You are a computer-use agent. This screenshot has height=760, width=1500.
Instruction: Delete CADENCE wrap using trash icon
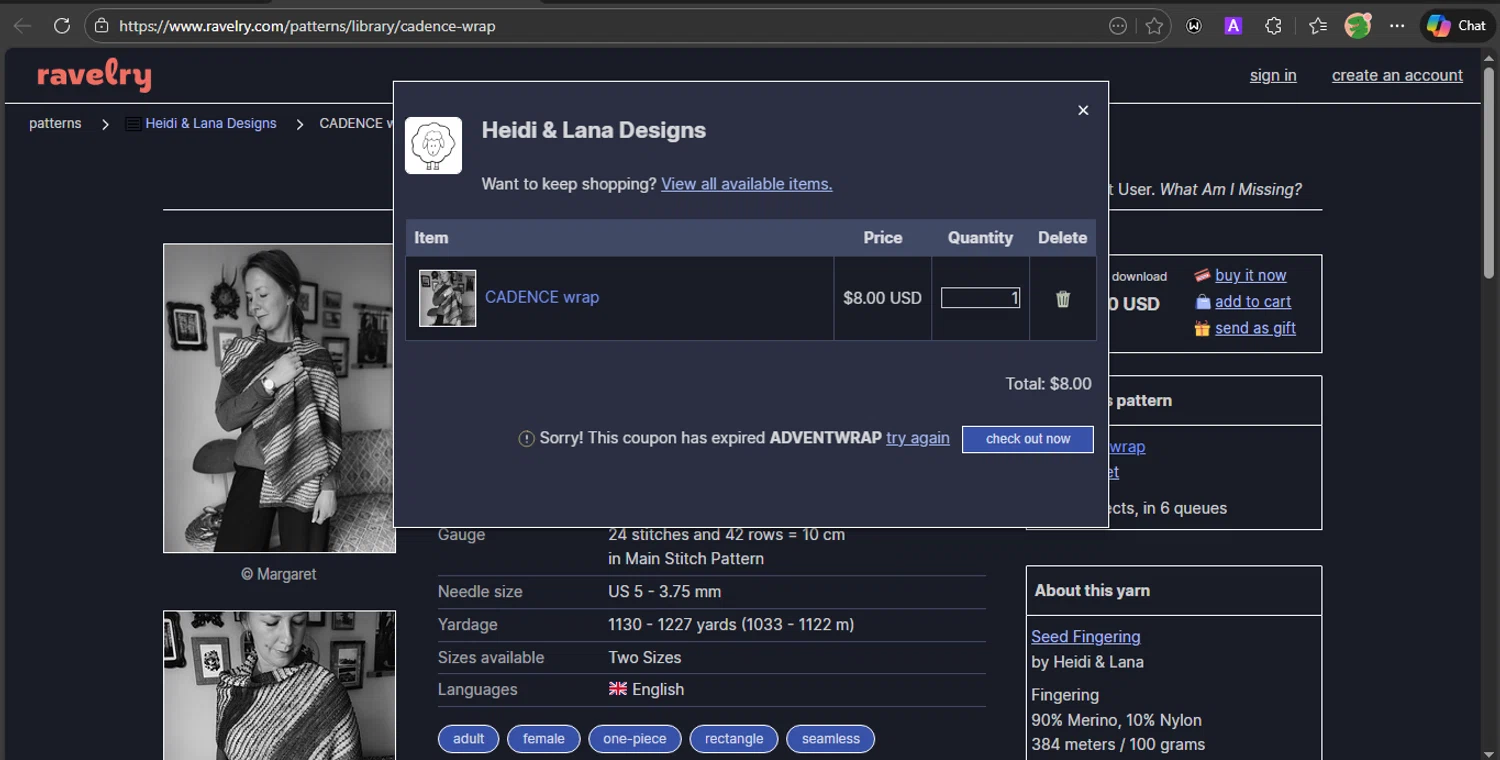tap(1063, 298)
